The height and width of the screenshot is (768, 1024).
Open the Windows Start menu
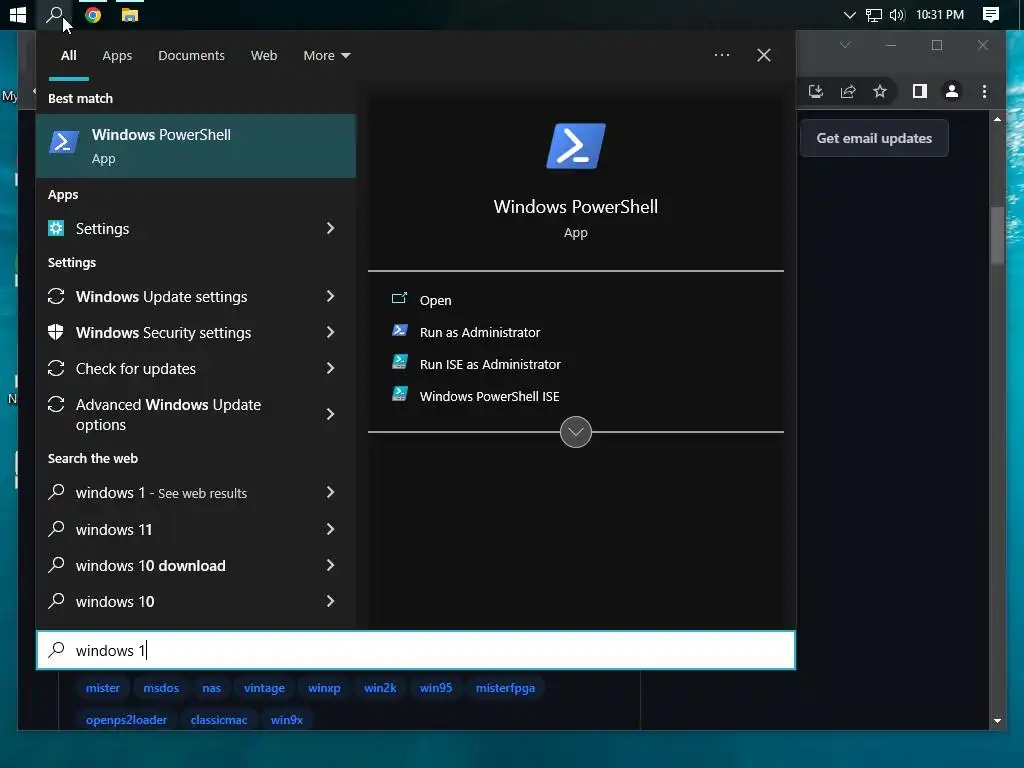[x=18, y=14]
